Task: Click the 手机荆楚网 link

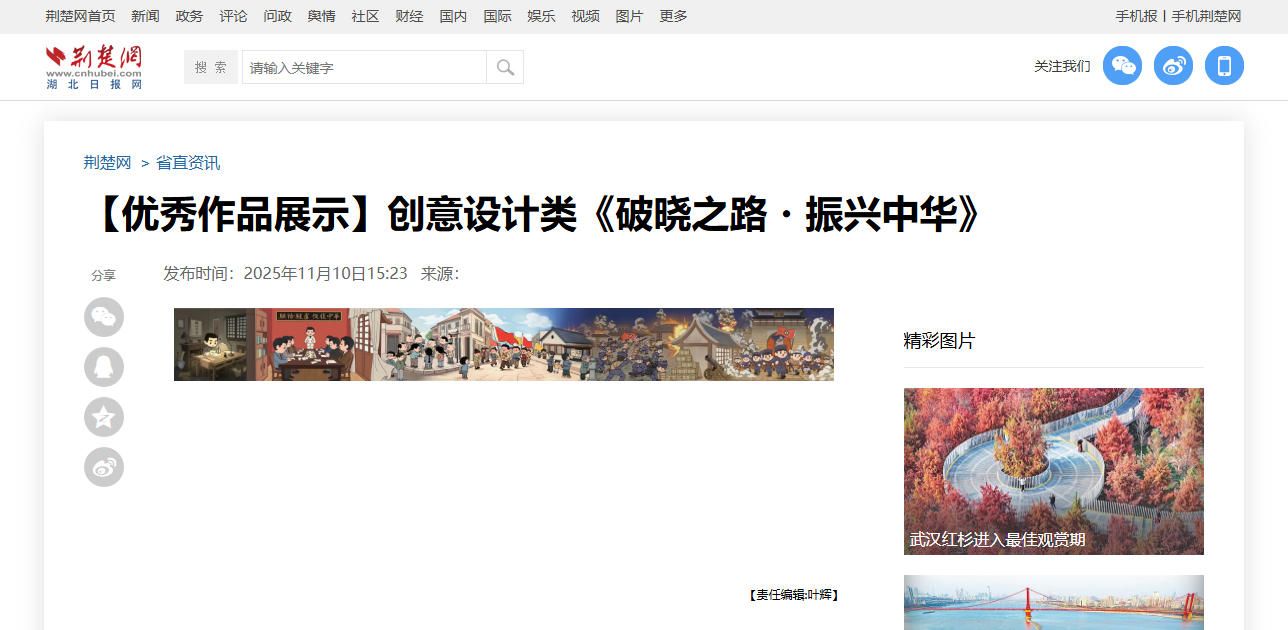Action: coord(1206,16)
